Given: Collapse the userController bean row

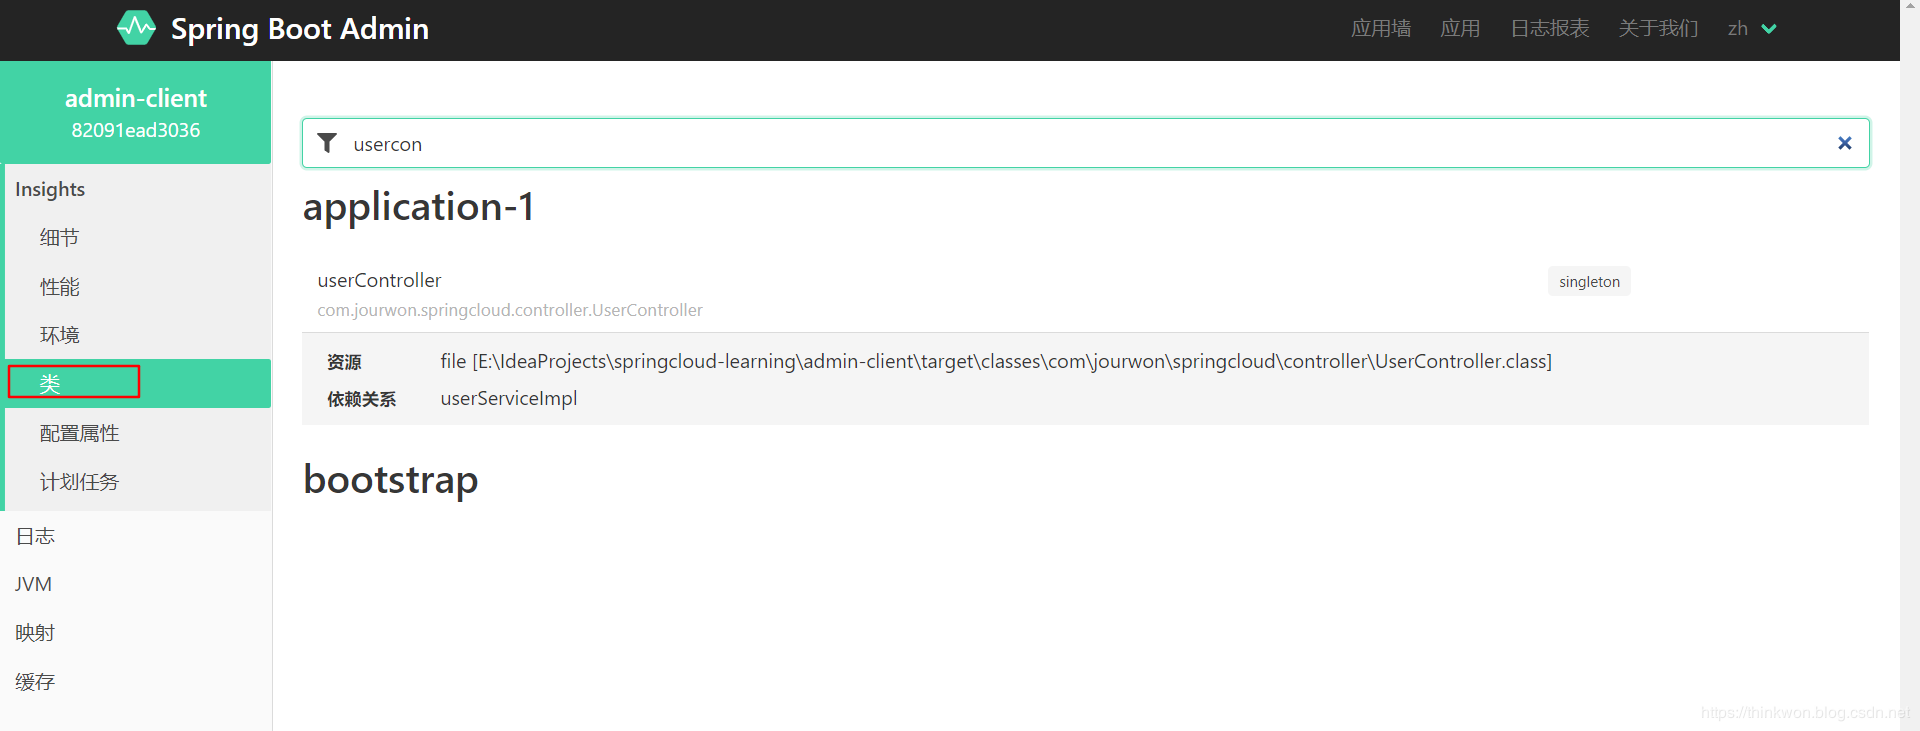Looking at the screenshot, I should (379, 281).
